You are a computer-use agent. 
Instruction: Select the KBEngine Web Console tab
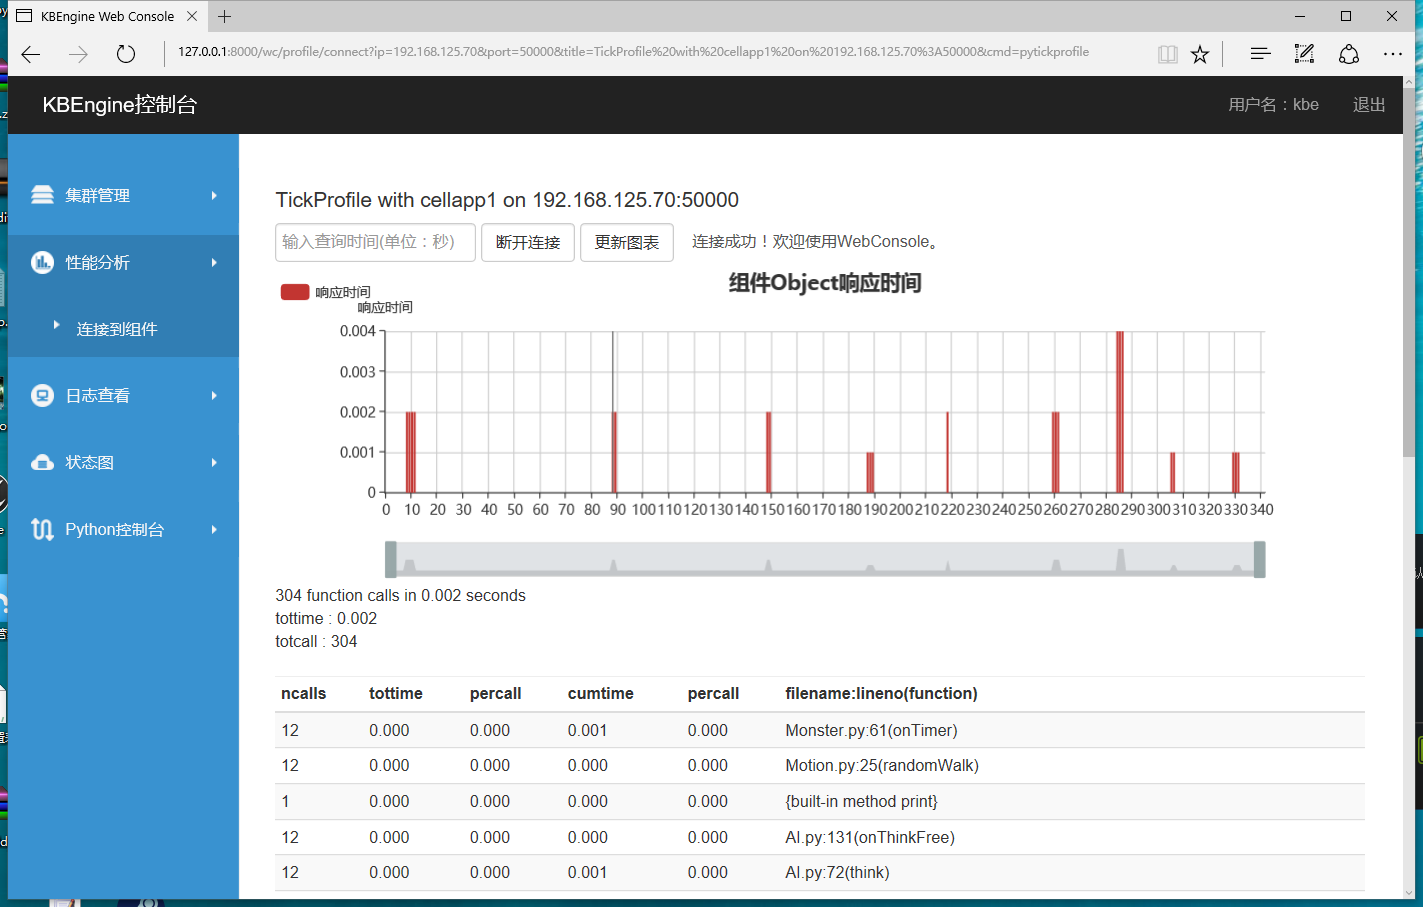pyautogui.click(x=107, y=16)
